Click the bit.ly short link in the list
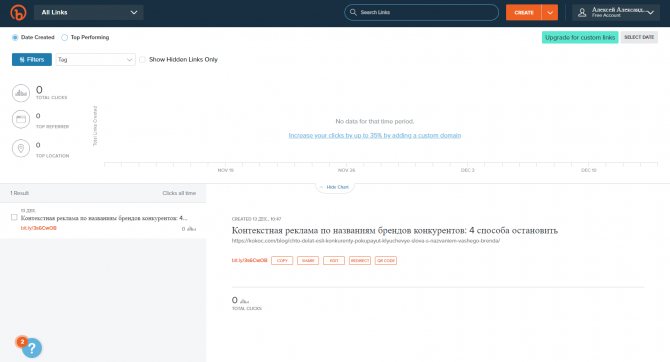Viewport: 670px width, 362px height. pos(38,228)
